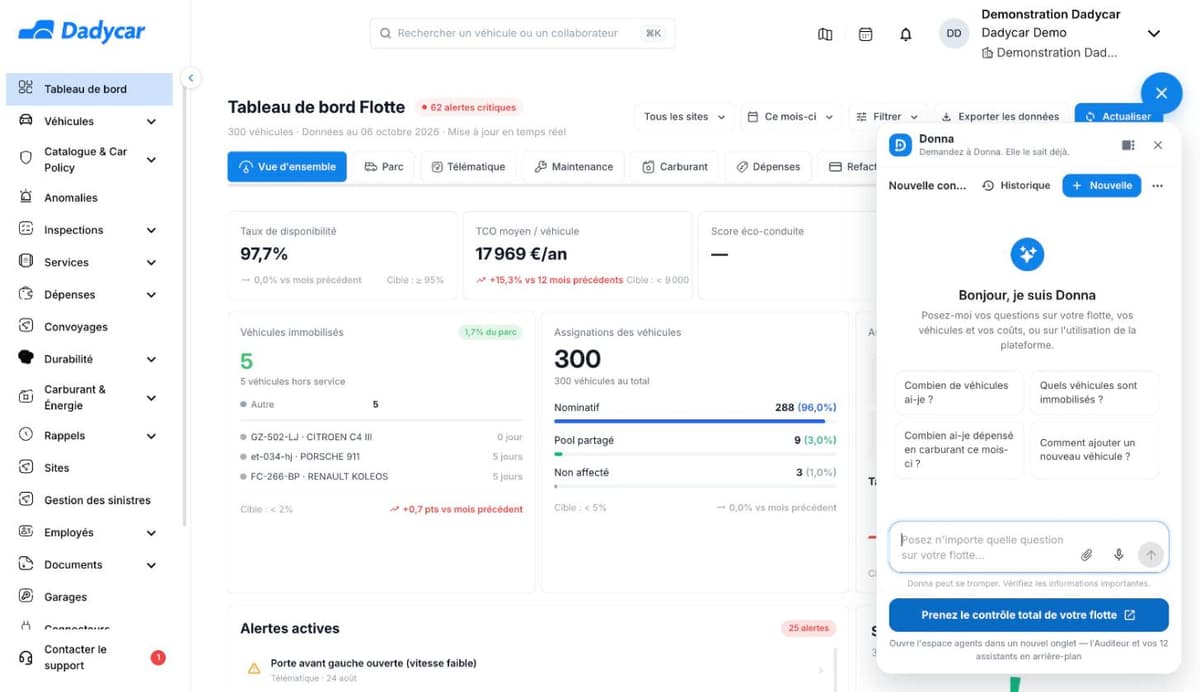Choose suggestion 'Comment ajouter un nouveau véhicule ?'
This screenshot has height=692, width=1200.
click(1094, 450)
